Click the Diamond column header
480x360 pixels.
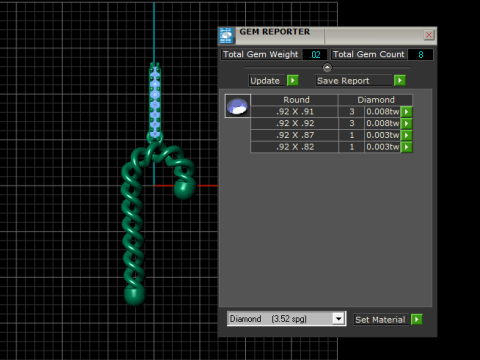pyautogui.click(x=376, y=100)
